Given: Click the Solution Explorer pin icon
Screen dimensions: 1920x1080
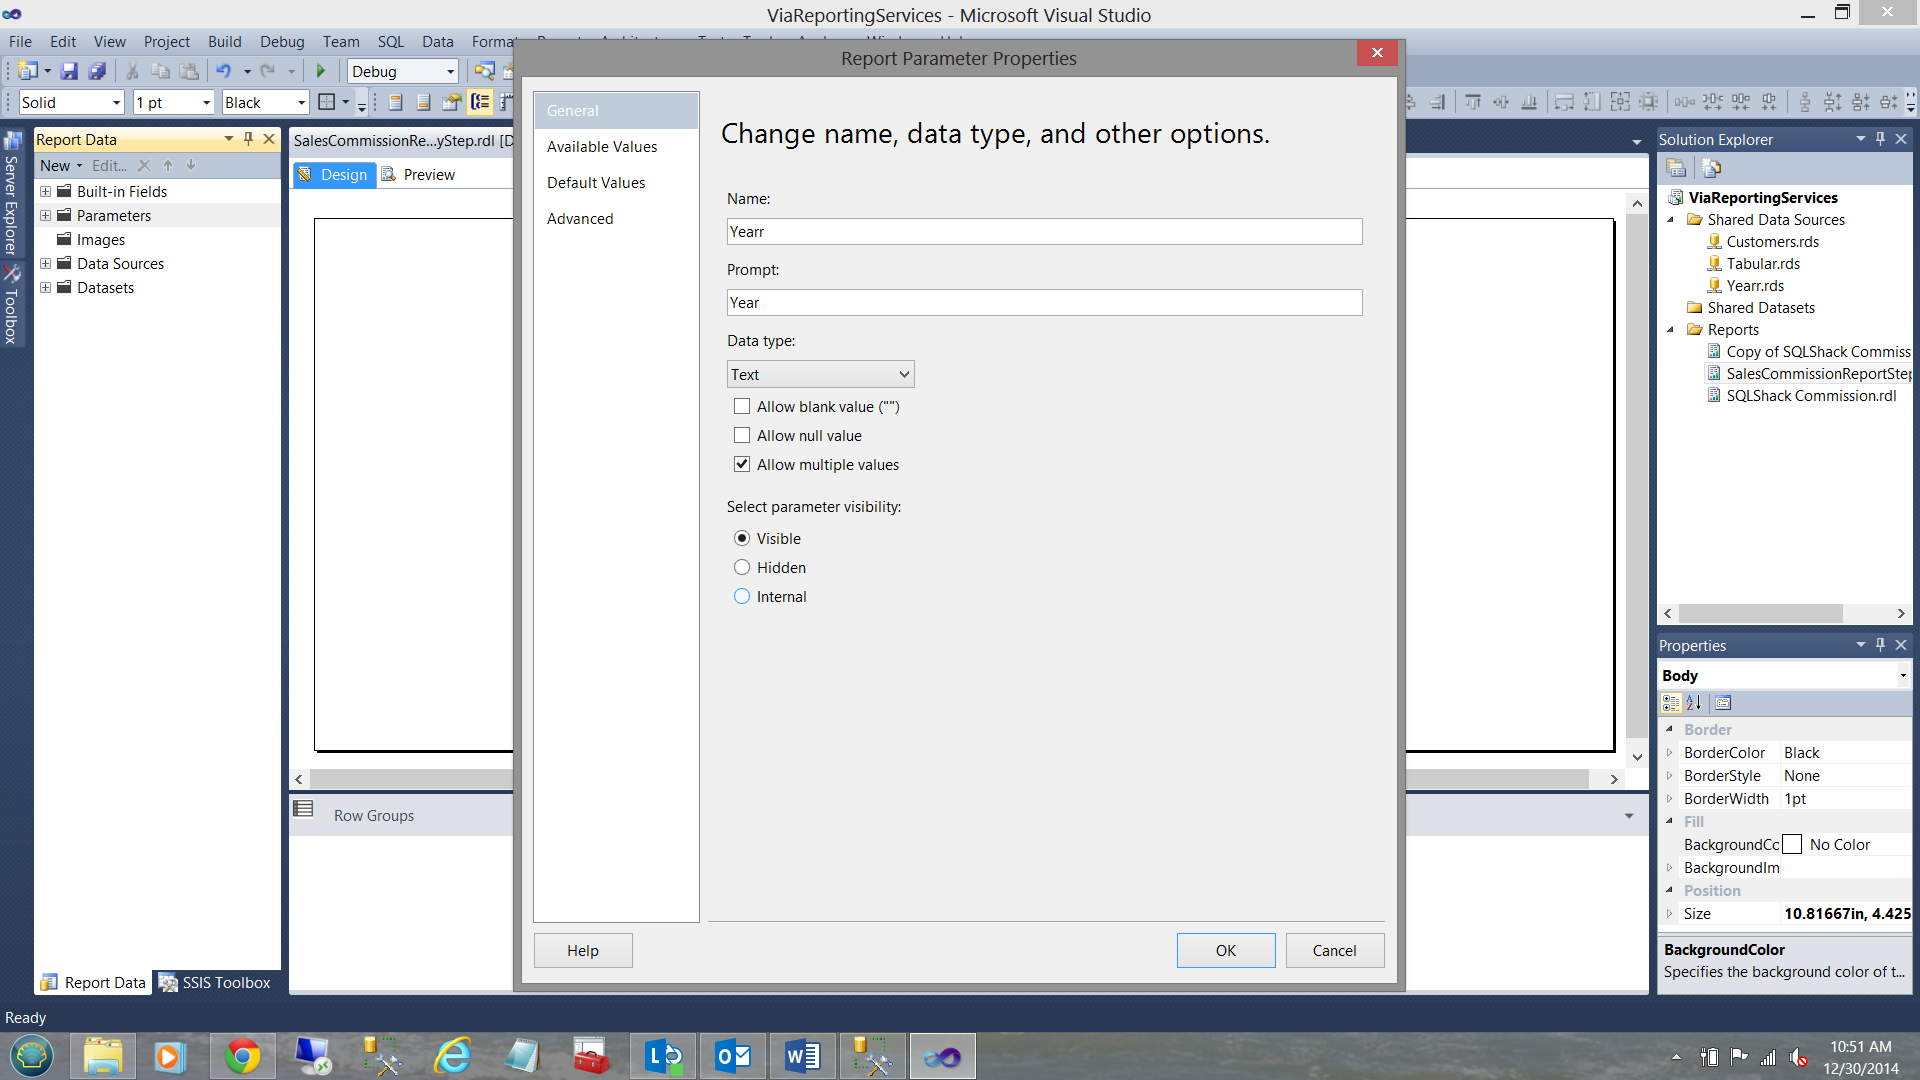Looking at the screenshot, I should (1880, 139).
